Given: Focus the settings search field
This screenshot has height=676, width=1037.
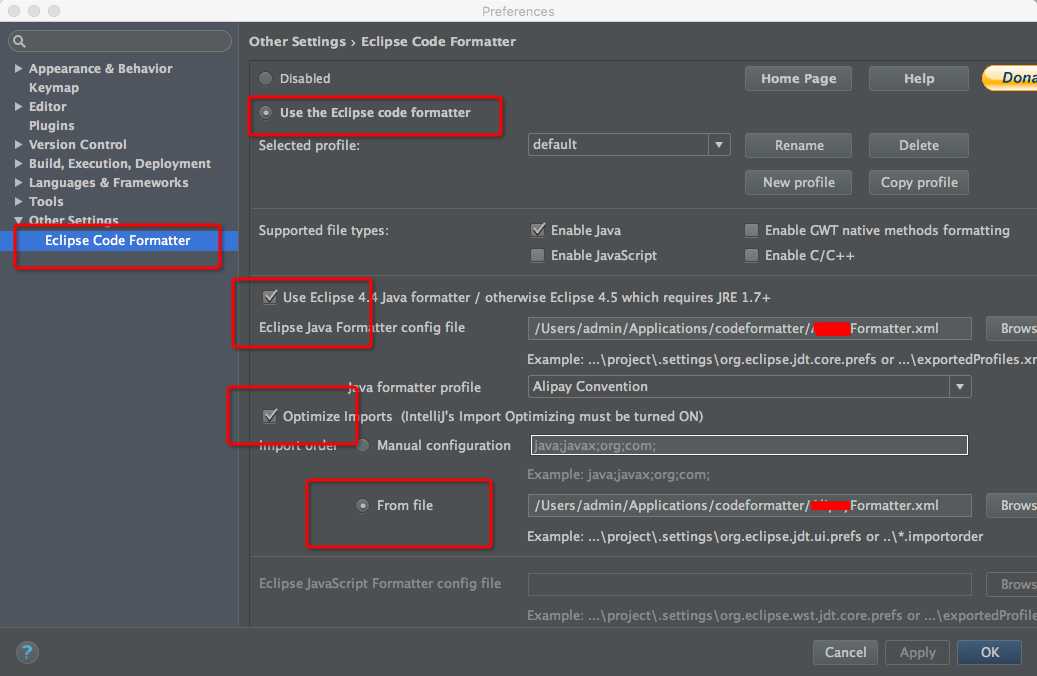Looking at the screenshot, I should click(x=120, y=41).
